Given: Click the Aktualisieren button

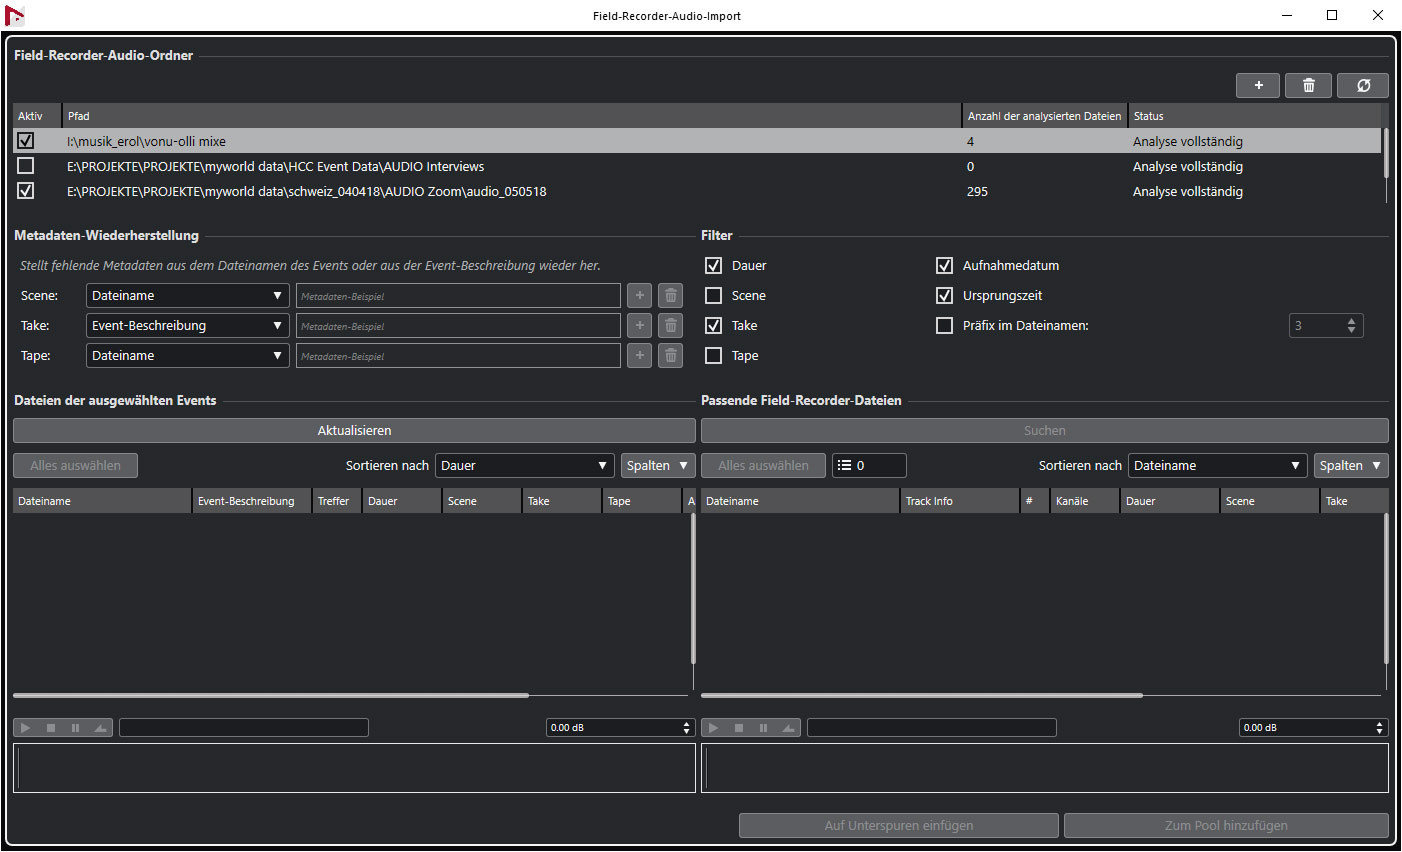Looking at the screenshot, I should click(x=354, y=431).
